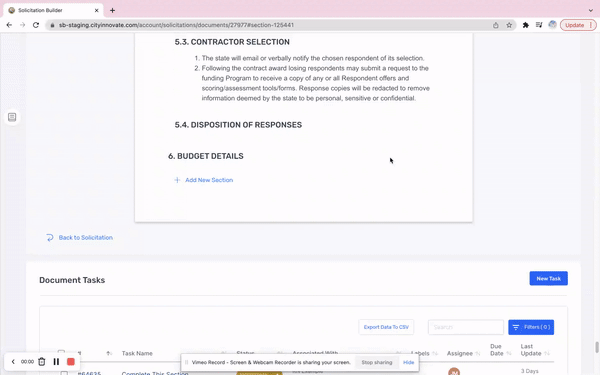Viewport: 600px width, 375px height.
Task: Sort the task table by Labels
Action: pos(434,353)
